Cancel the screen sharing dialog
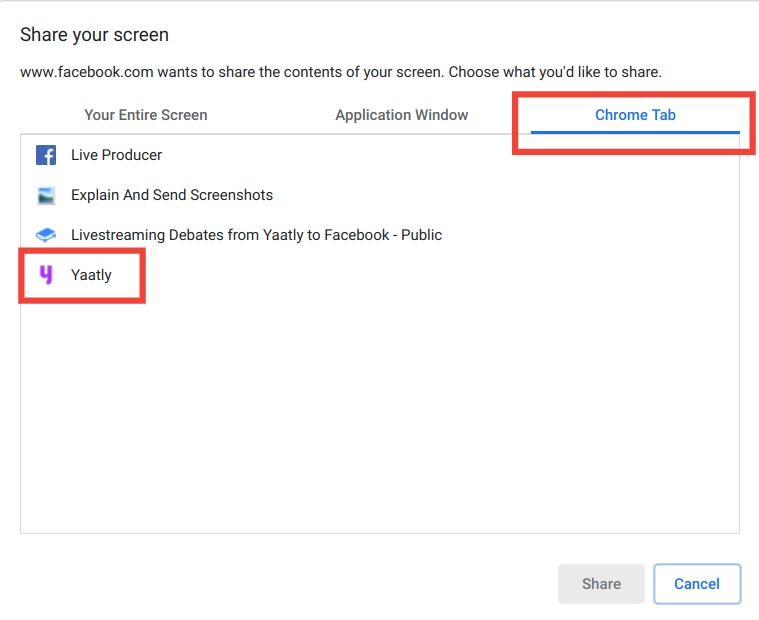The width and height of the screenshot is (759, 620). point(697,584)
